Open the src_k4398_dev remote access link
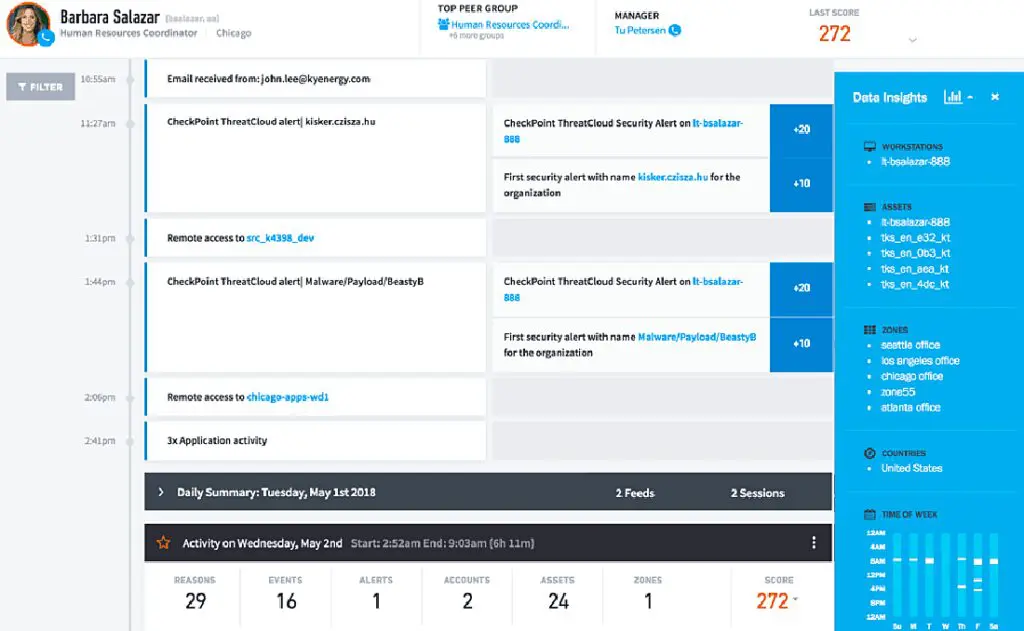 (281, 238)
